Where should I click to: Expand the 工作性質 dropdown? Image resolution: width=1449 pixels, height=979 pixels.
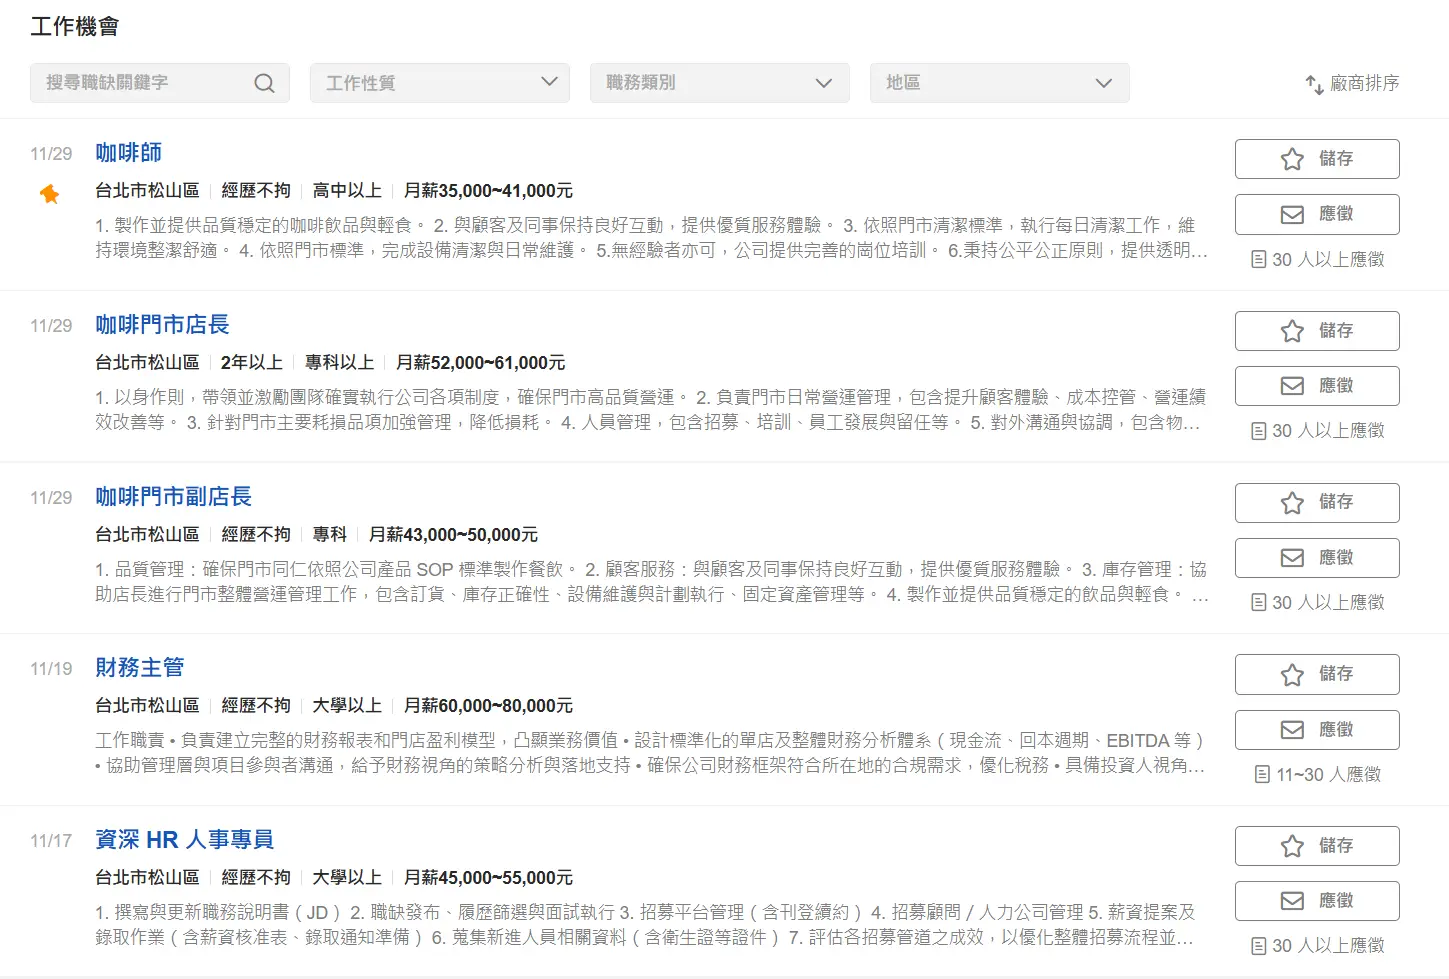pyautogui.click(x=440, y=83)
